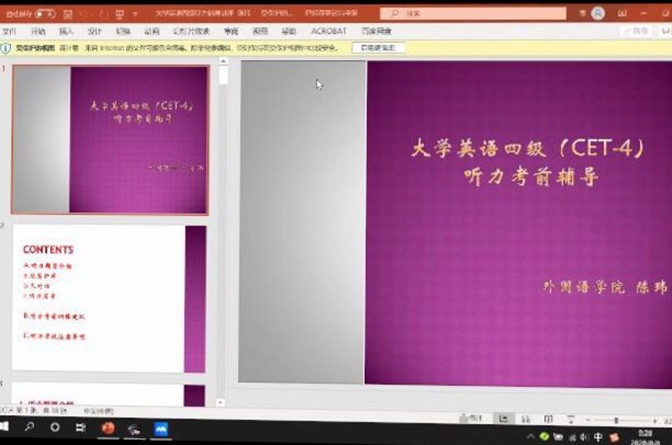
Task: Click the search box in title bar
Action: (x=450, y=14)
